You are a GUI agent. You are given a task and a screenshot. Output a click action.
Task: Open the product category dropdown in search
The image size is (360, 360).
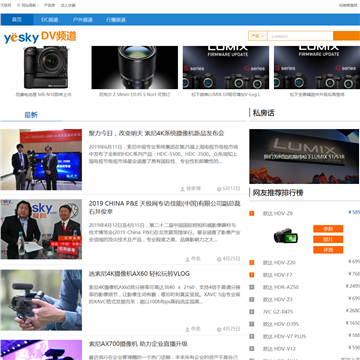[x=258, y=36]
